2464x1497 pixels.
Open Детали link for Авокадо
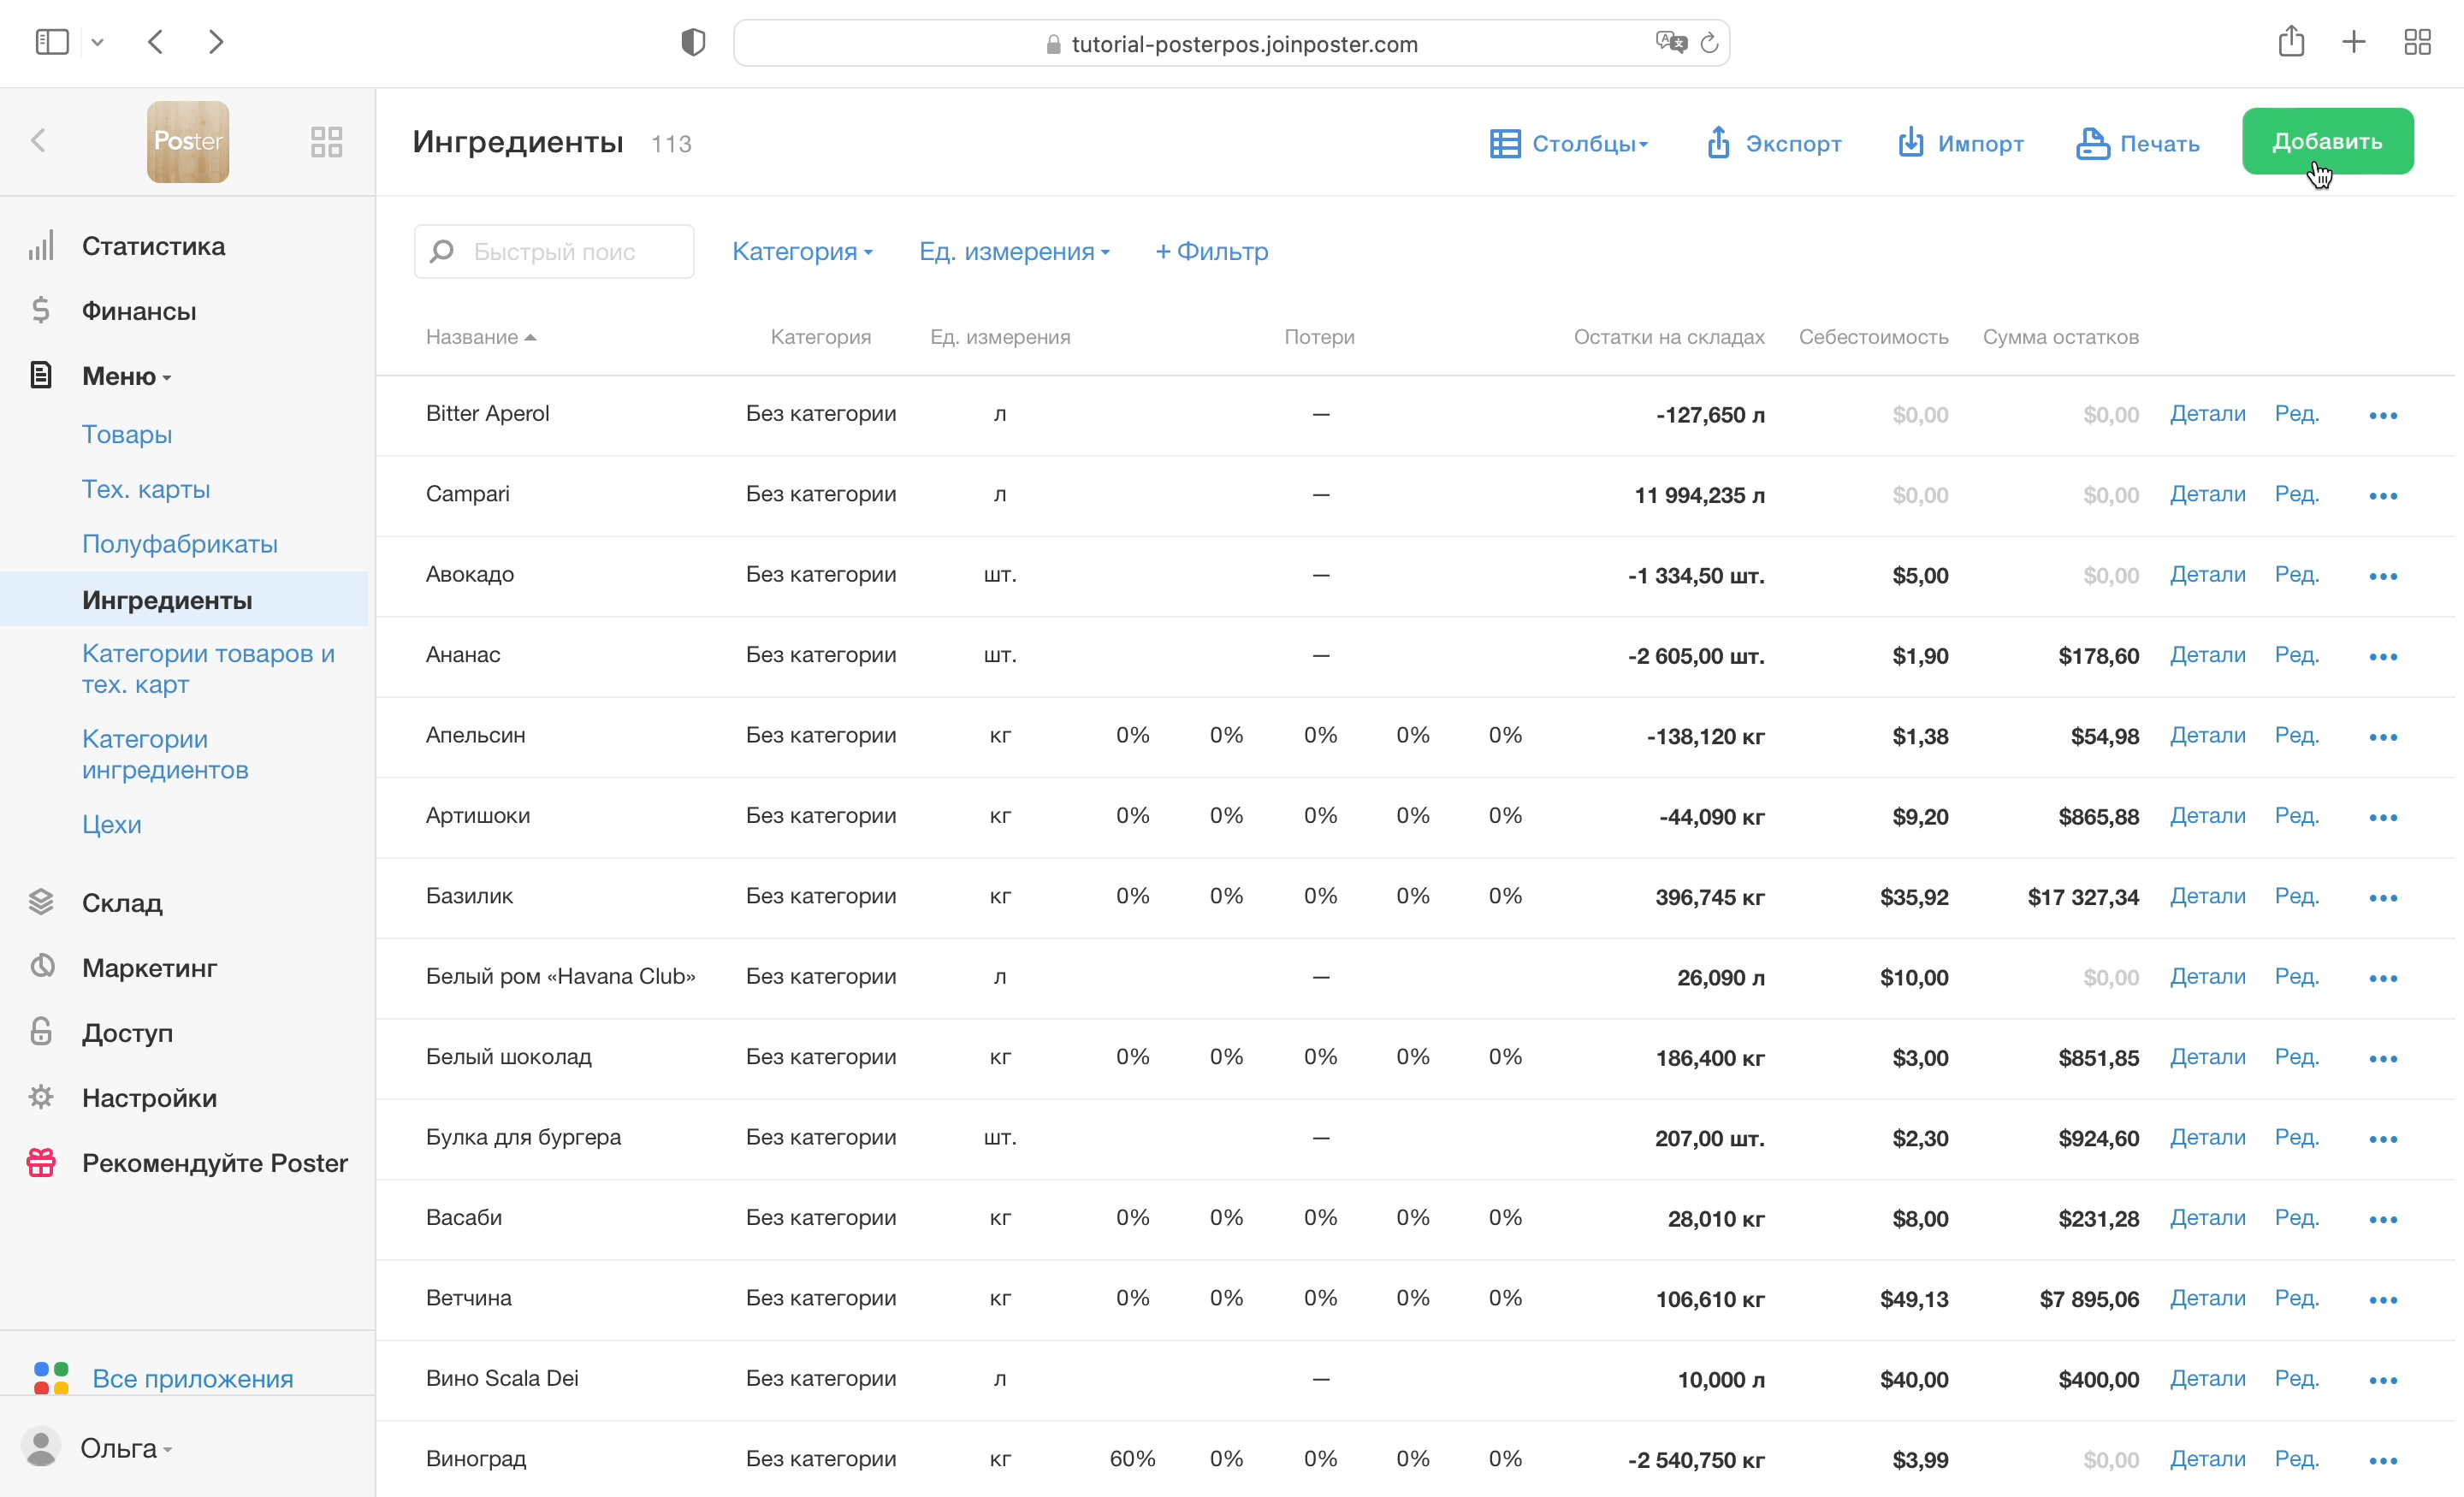[2207, 575]
